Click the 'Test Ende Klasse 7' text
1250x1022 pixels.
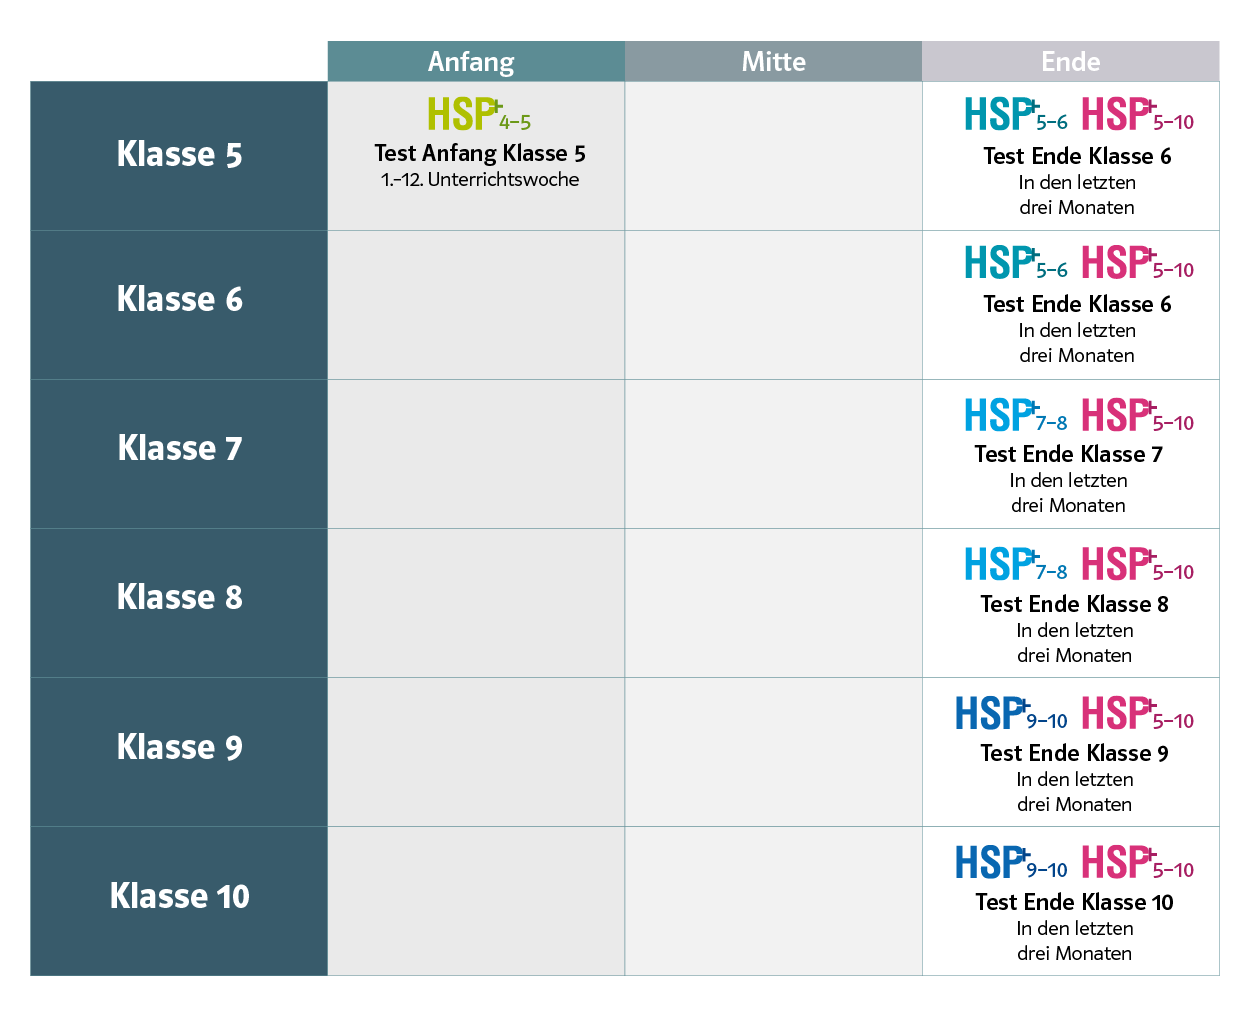(x=1069, y=454)
